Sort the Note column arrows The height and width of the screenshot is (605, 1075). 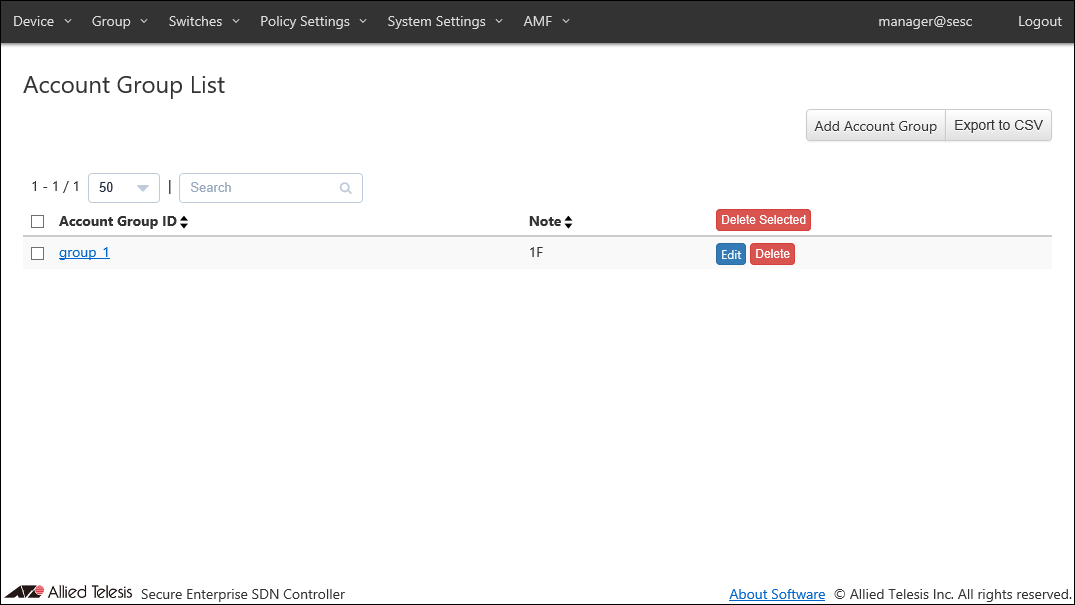[568, 222]
